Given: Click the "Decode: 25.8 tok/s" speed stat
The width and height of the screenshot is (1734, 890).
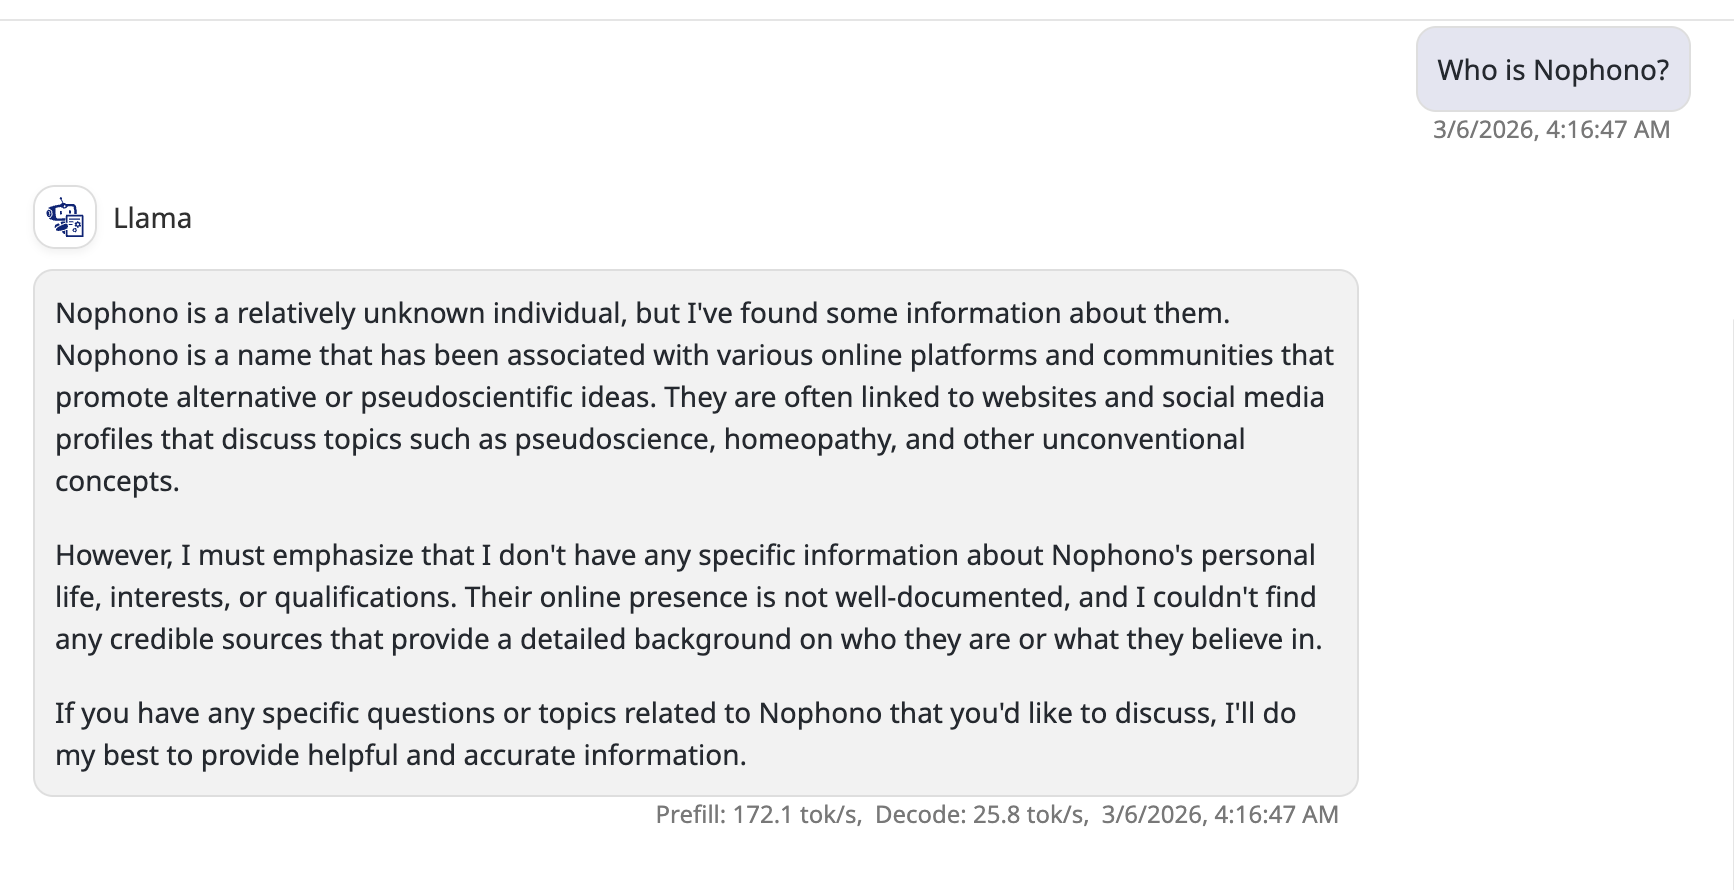Looking at the screenshot, I should click(x=981, y=814).
